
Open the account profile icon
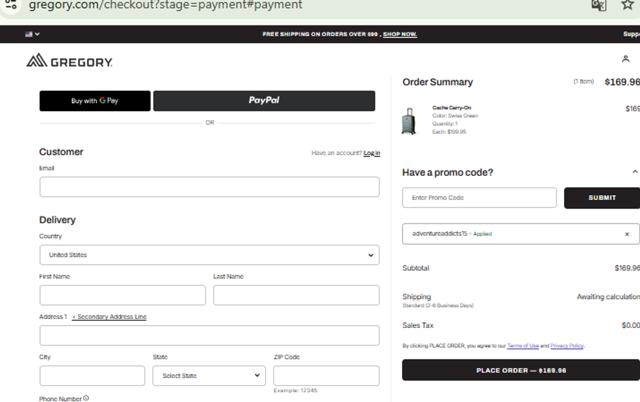(625, 59)
